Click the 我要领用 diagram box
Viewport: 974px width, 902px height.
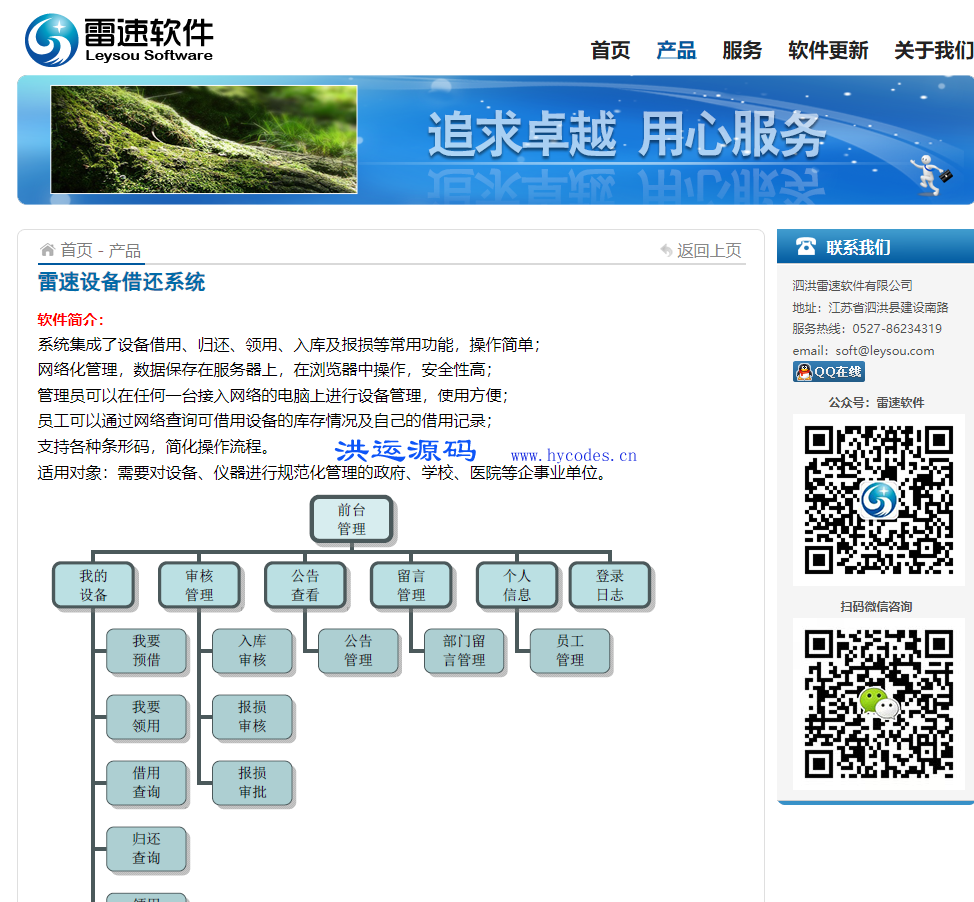pos(147,717)
